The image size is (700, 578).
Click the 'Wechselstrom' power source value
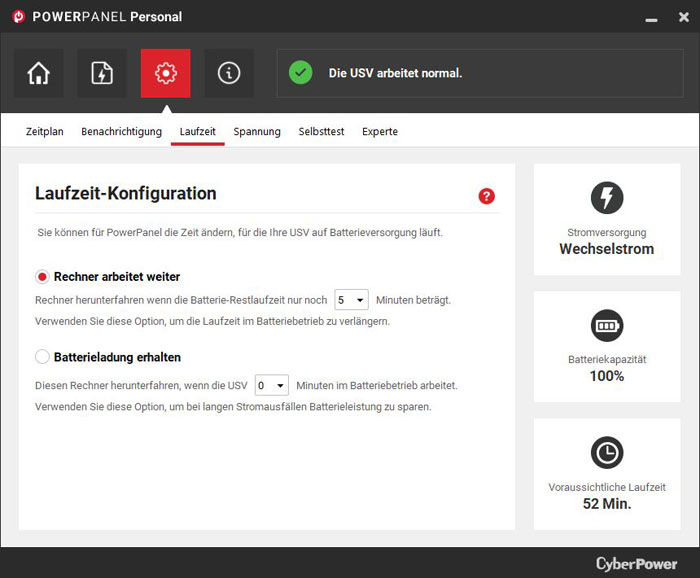pos(607,249)
